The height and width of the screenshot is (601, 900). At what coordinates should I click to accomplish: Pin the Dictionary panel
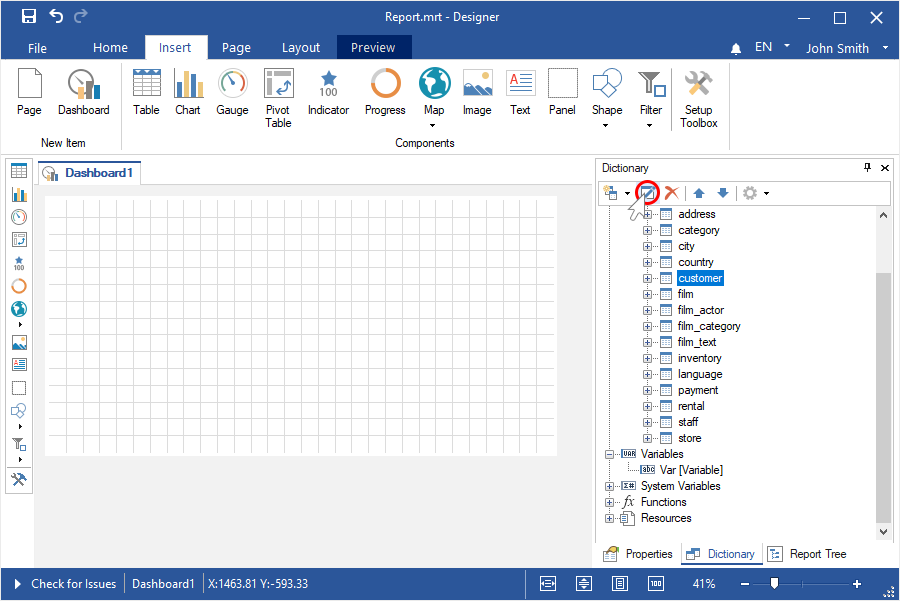[867, 168]
